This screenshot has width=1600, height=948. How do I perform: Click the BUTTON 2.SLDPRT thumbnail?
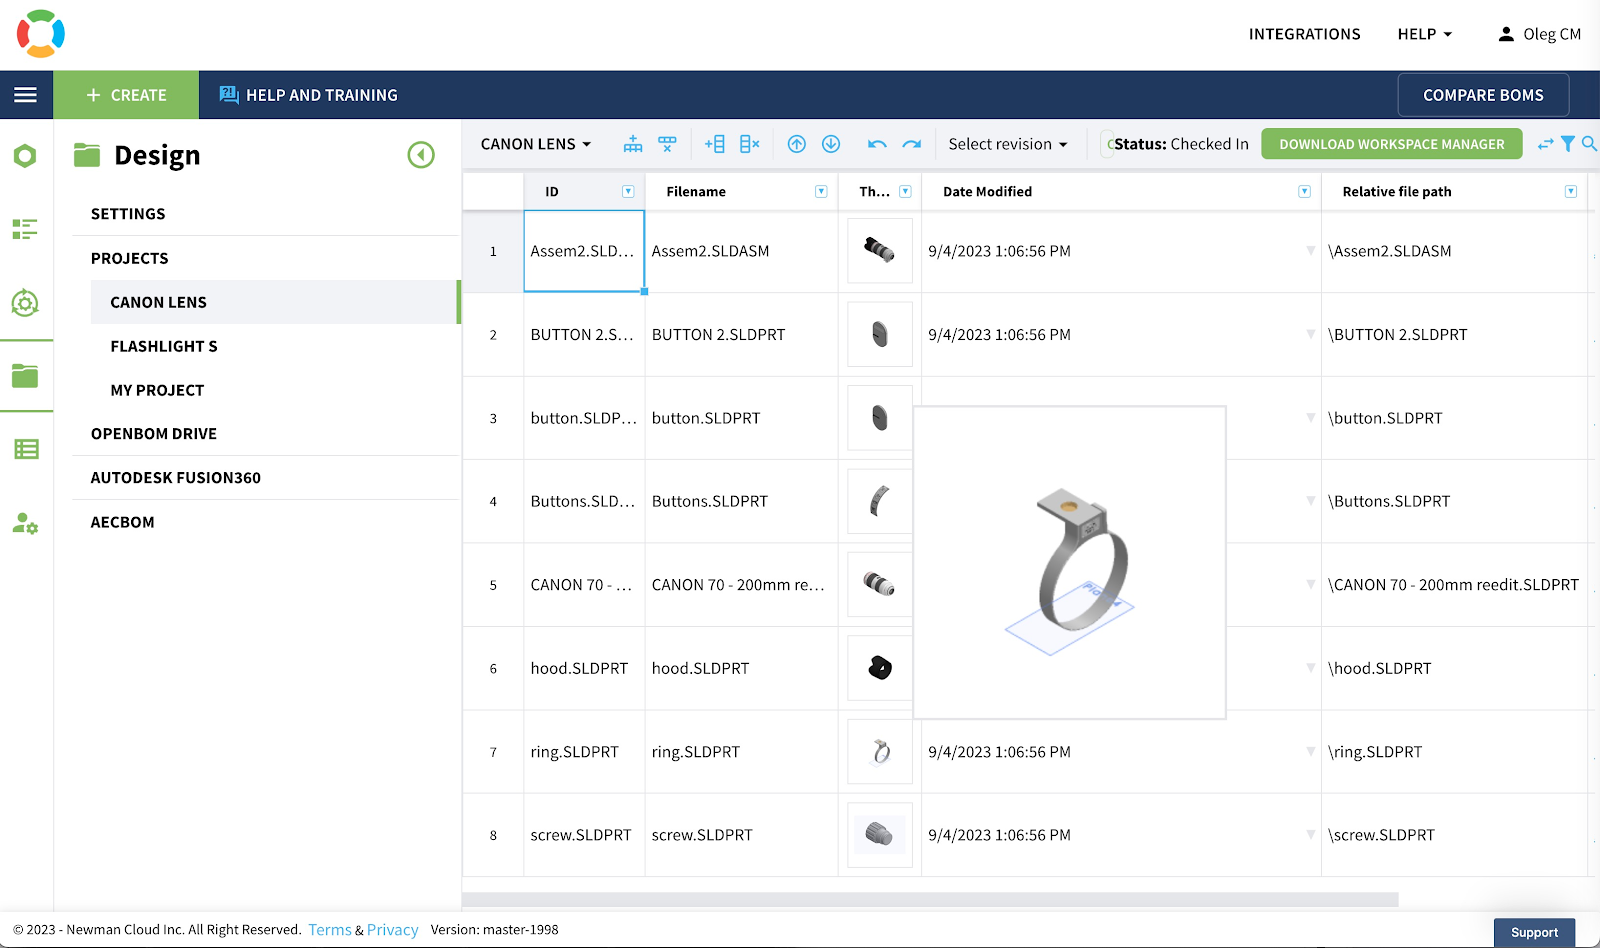[880, 334]
